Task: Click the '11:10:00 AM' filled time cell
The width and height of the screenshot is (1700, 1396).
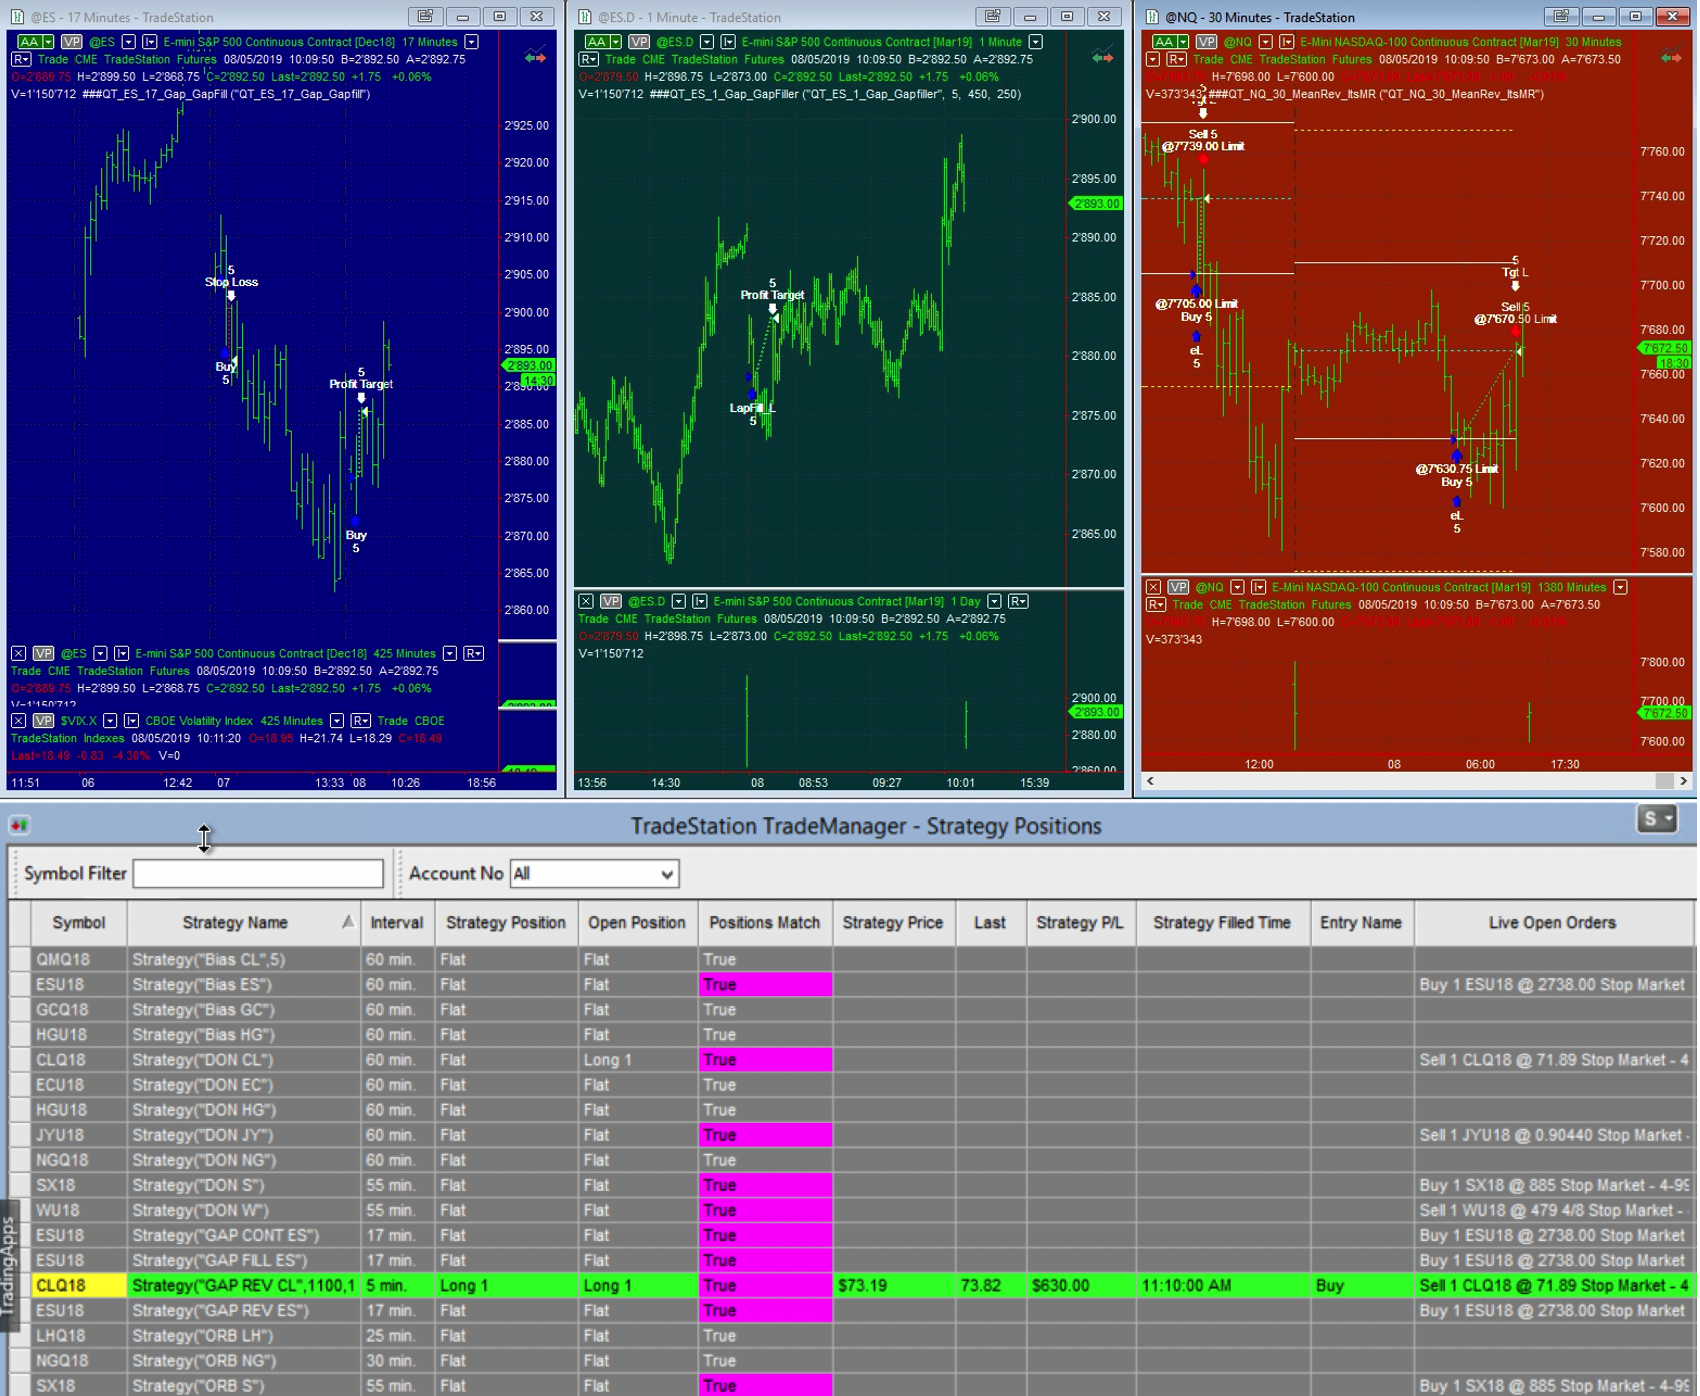Action: tap(1222, 1285)
